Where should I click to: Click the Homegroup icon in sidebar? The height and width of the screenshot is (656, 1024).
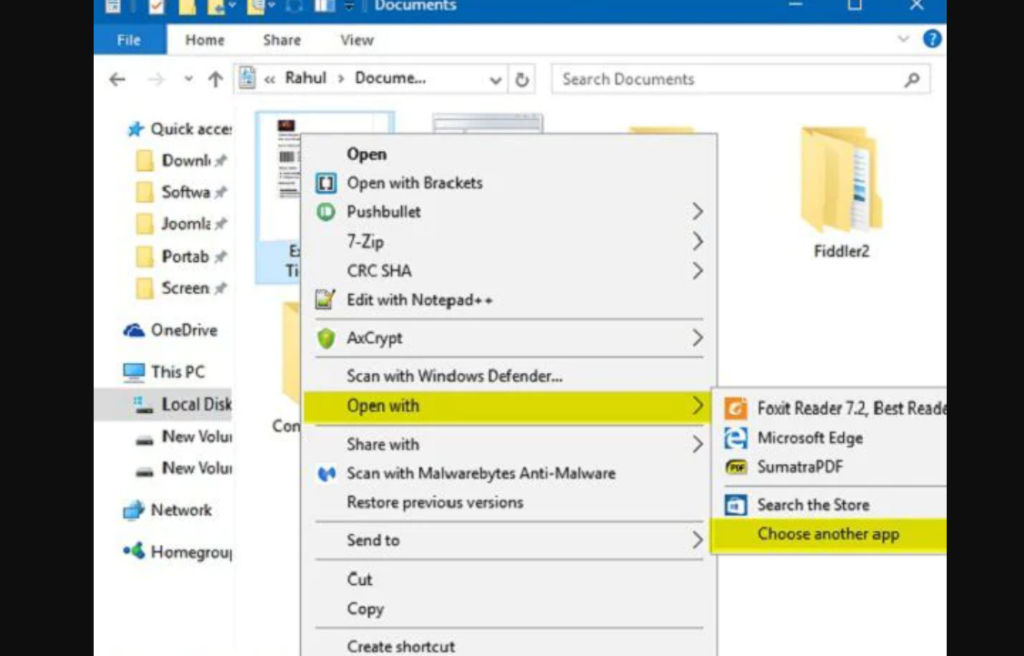(x=134, y=551)
